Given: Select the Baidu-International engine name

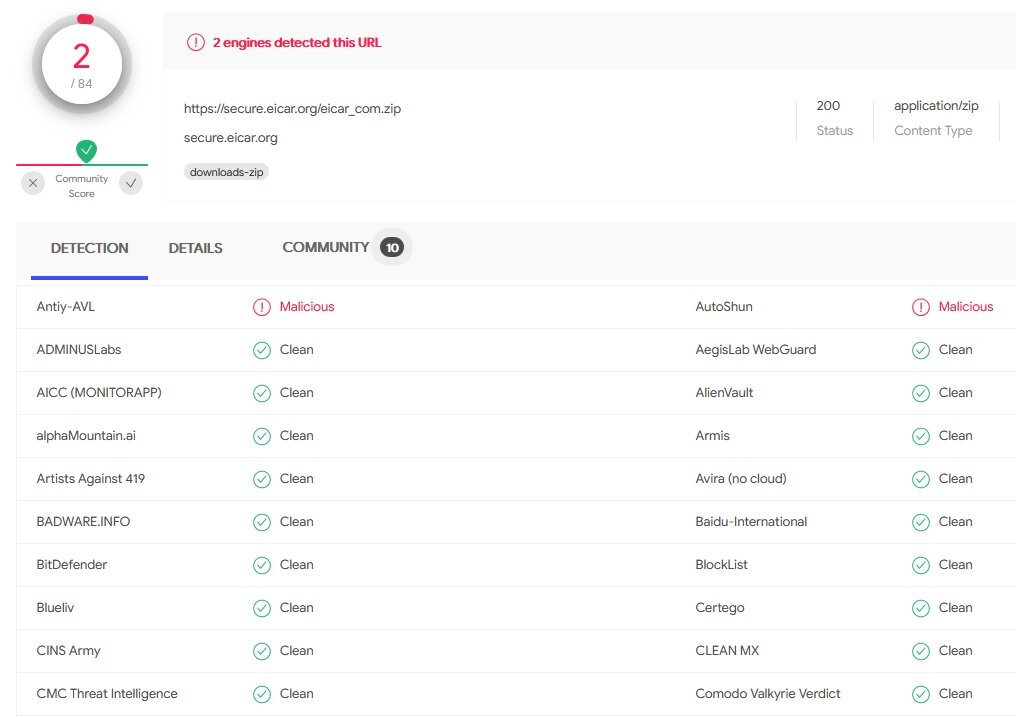Looking at the screenshot, I should pyautogui.click(x=751, y=521).
